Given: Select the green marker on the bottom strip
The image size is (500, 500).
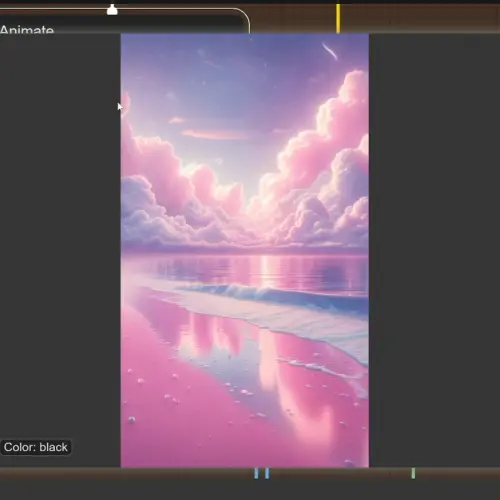Looking at the screenshot, I should click(413, 473).
